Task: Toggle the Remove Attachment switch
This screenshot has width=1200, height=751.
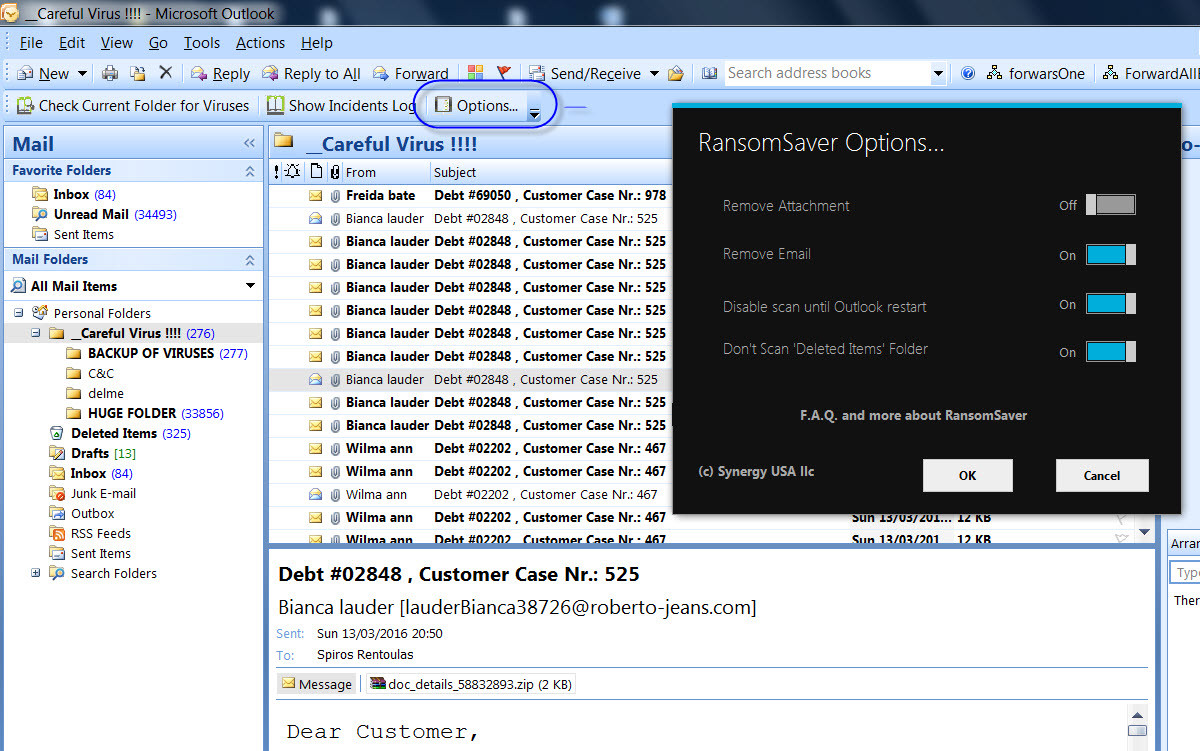Action: (x=1111, y=205)
